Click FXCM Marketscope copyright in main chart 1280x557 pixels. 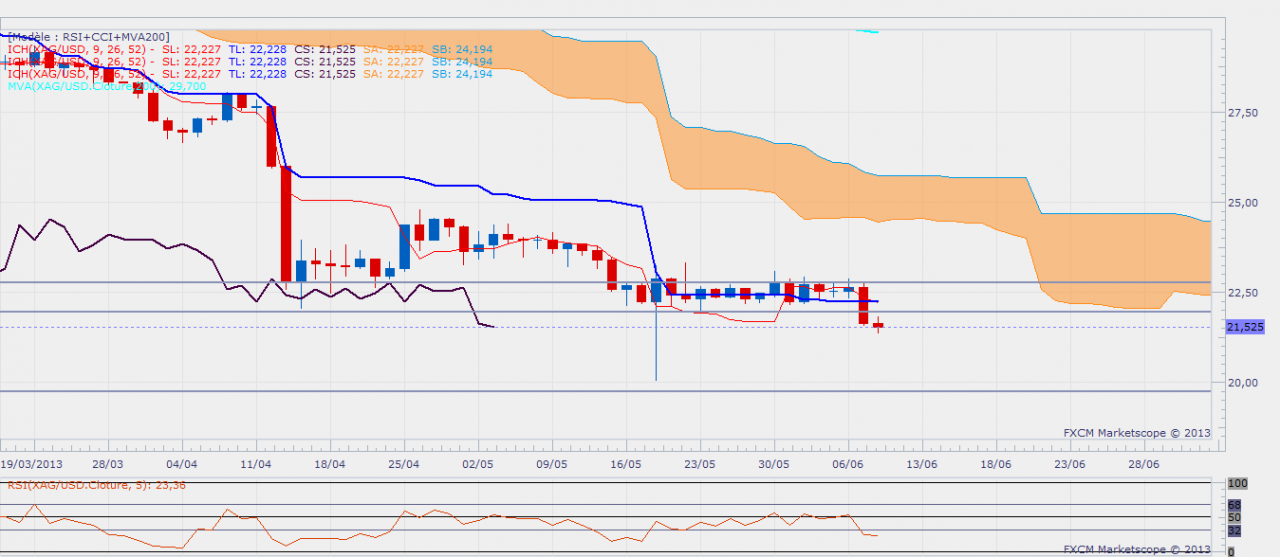[1135, 433]
